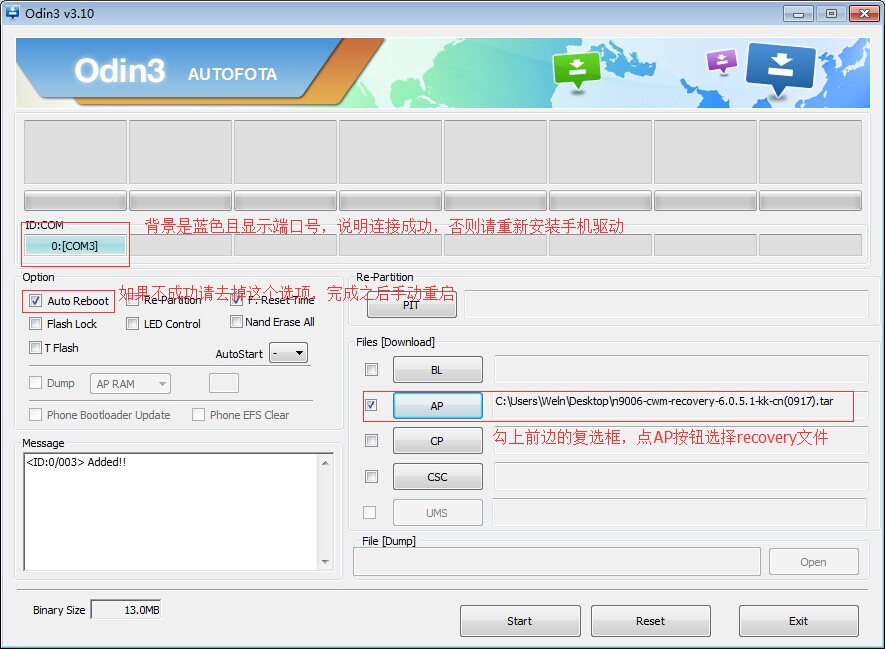Image resolution: width=885 pixels, height=649 pixels.
Task: Click Start to begin flashing
Action: (520, 621)
